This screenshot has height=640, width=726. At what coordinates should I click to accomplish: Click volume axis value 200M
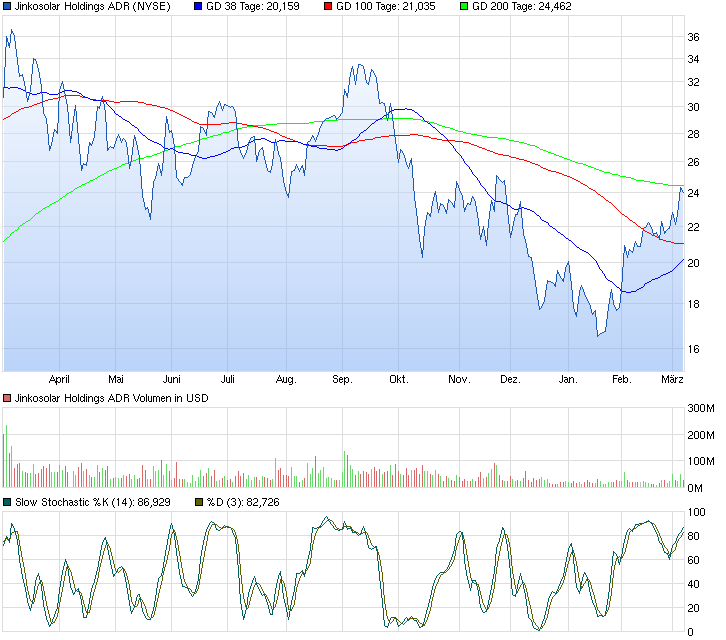[x=701, y=435]
